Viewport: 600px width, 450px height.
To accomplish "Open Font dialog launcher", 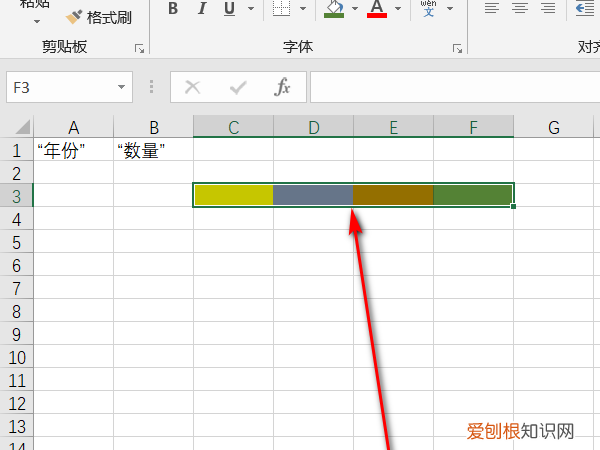I will pos(457,49).
